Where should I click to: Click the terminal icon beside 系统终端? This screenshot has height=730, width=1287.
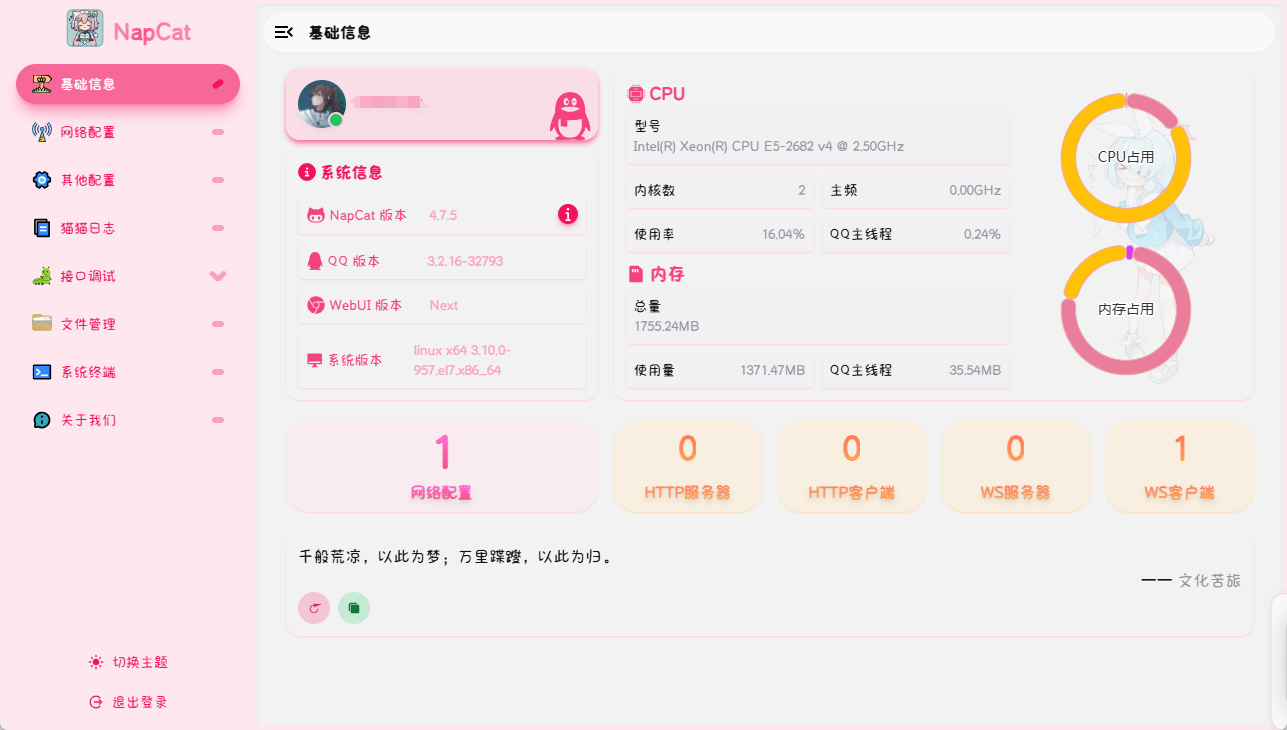41,372
